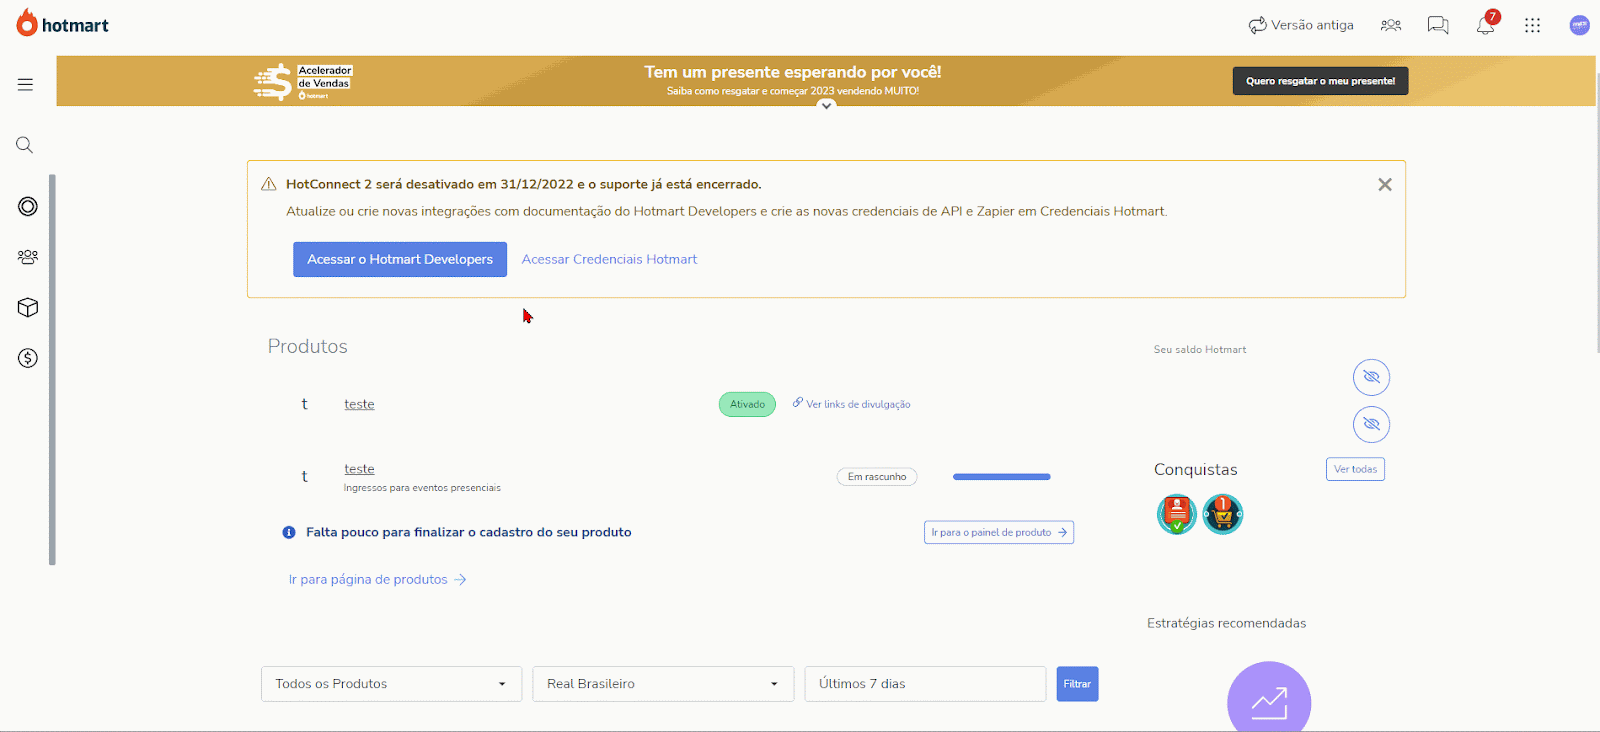Open the people group icon in sidebar
Screen dimensions: 1600x732
point(28,257)
